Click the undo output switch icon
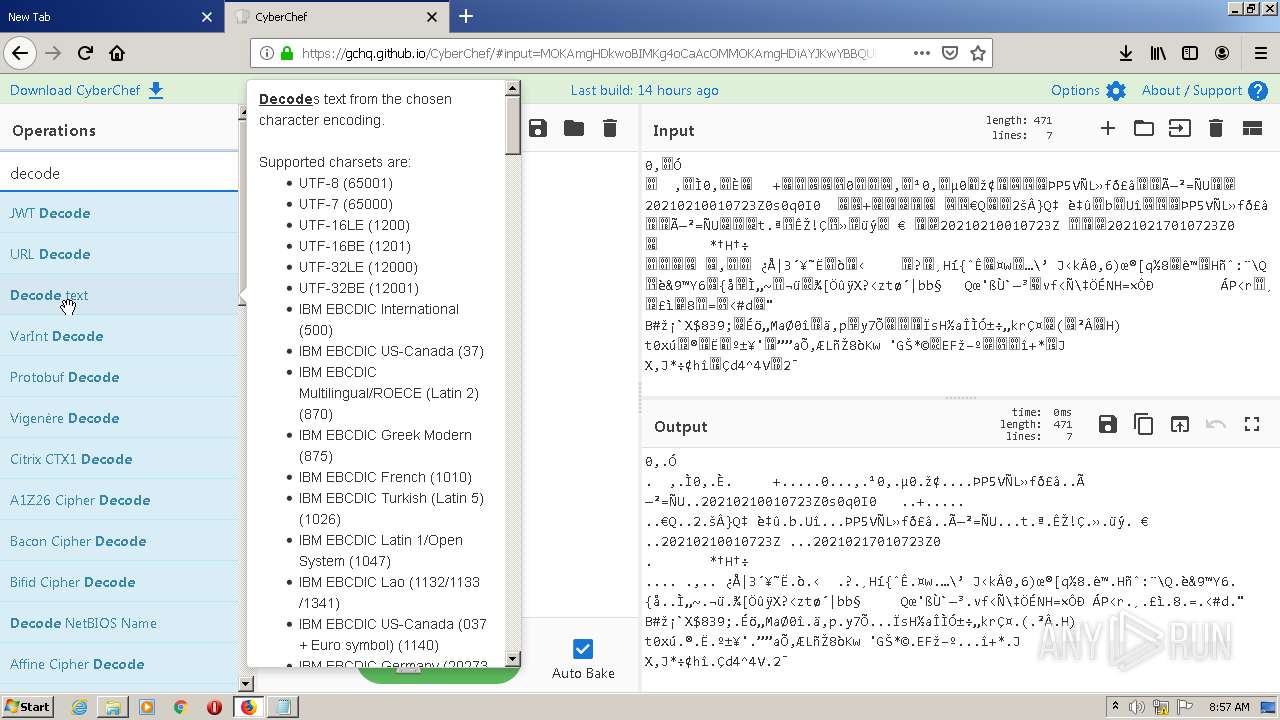The image size is (1280, 720). [1216, 424]
